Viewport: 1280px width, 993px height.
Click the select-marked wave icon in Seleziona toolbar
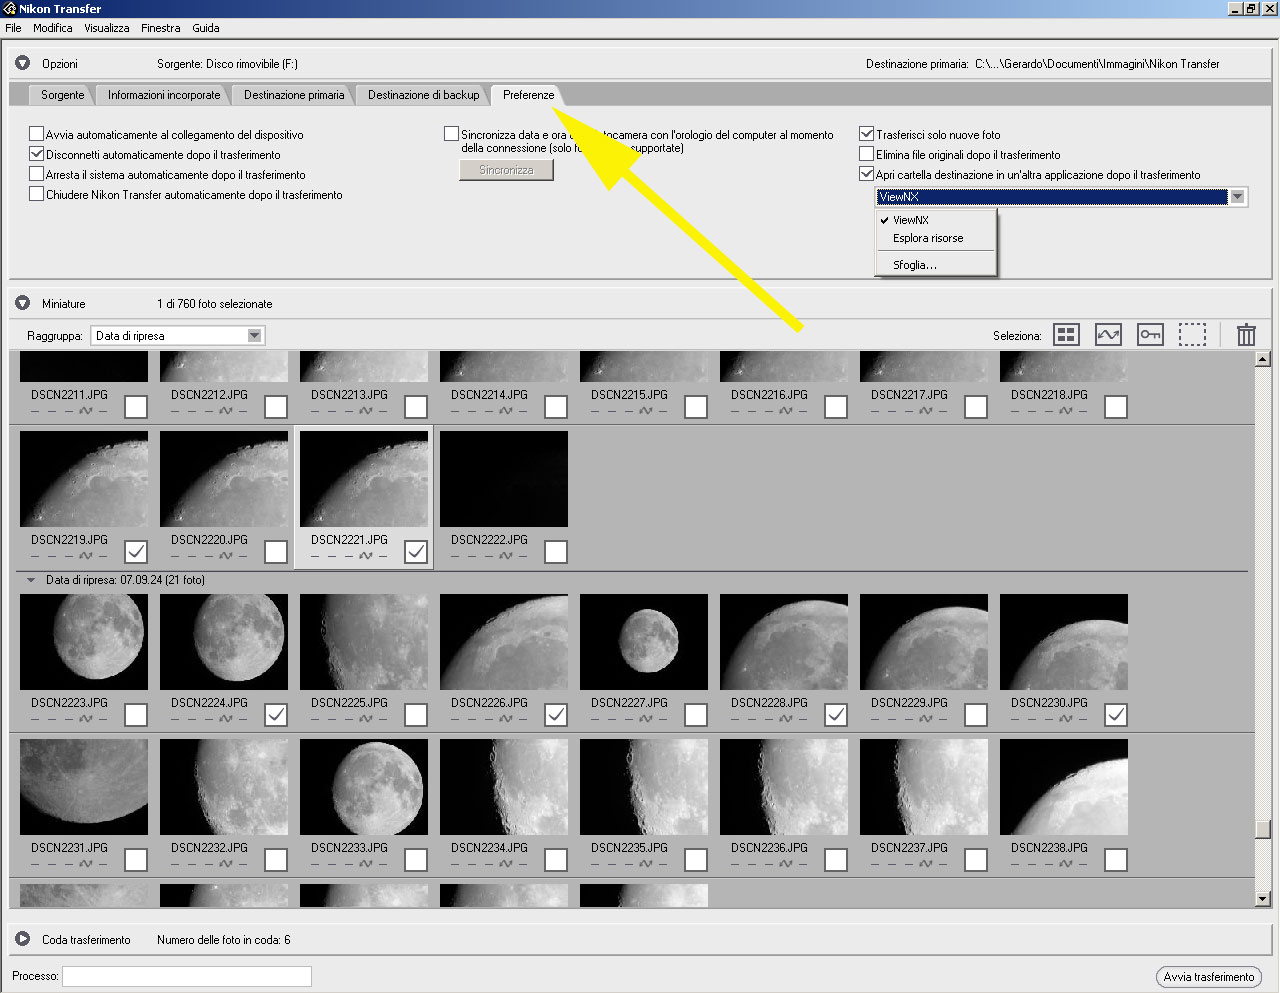(1108, 335)
